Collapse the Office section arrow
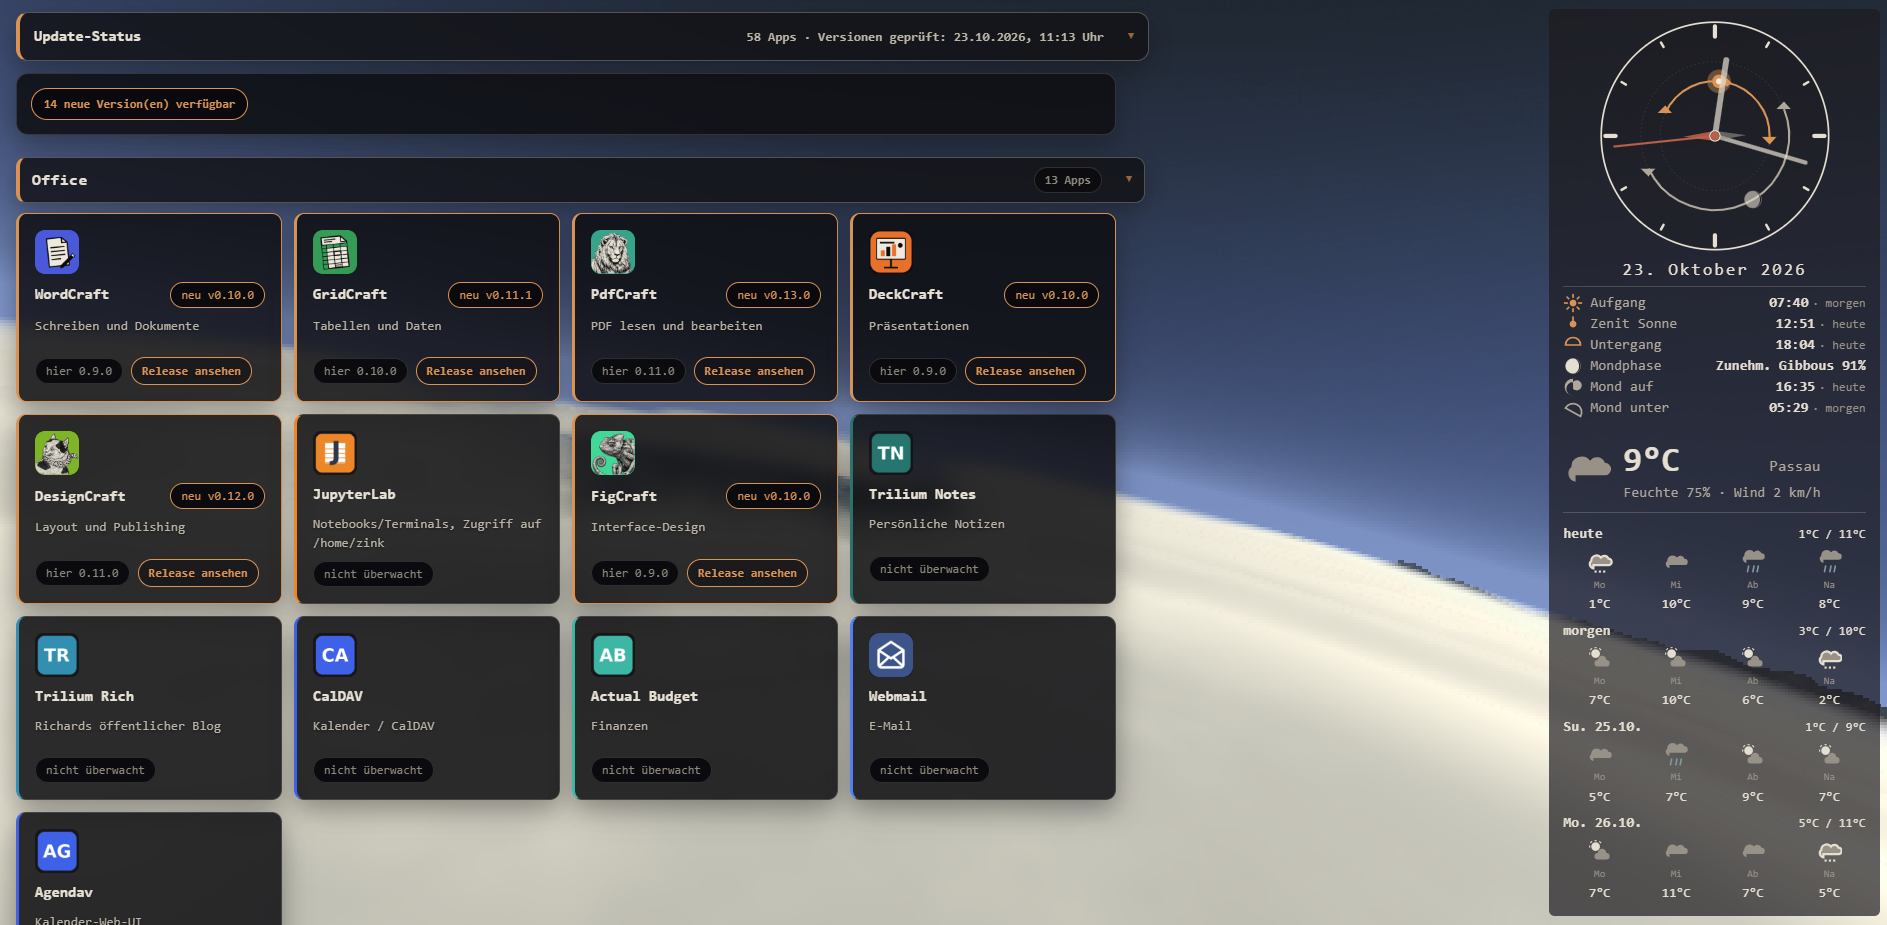1887x925 pixels. coord(1129,180)
